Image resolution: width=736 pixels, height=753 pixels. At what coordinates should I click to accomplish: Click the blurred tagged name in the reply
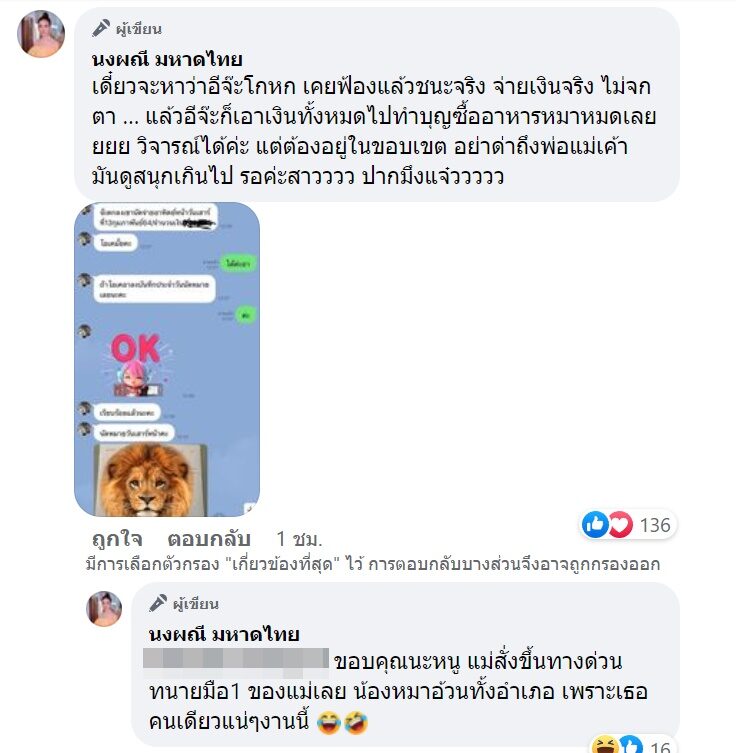tap(236, 658)
